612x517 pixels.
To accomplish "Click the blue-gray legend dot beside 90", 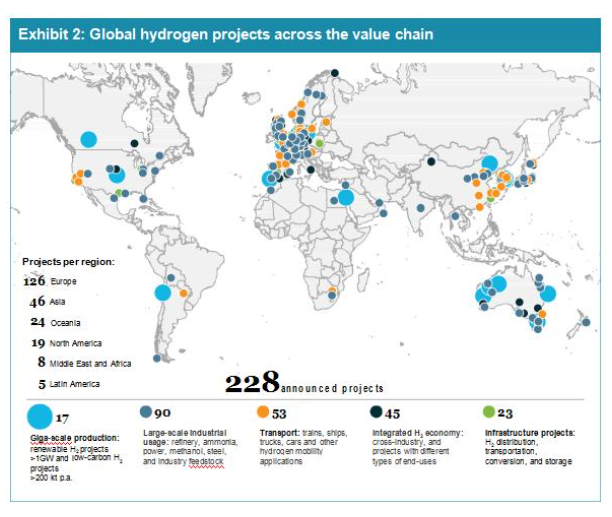I will [x=146, y=411].
